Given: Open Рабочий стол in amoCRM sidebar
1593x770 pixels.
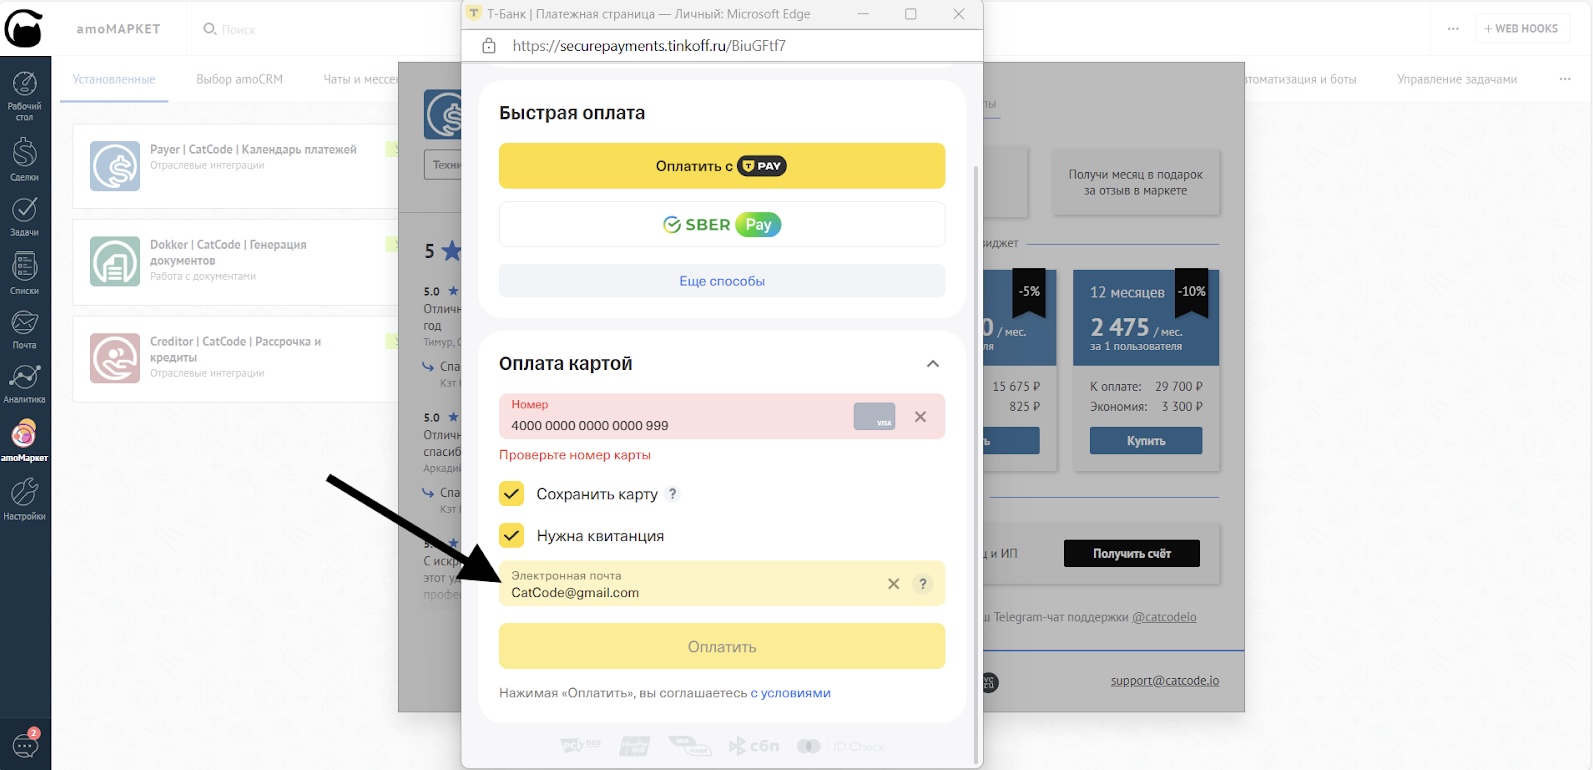Looking at the screenshot, I should tap(24, 96).
